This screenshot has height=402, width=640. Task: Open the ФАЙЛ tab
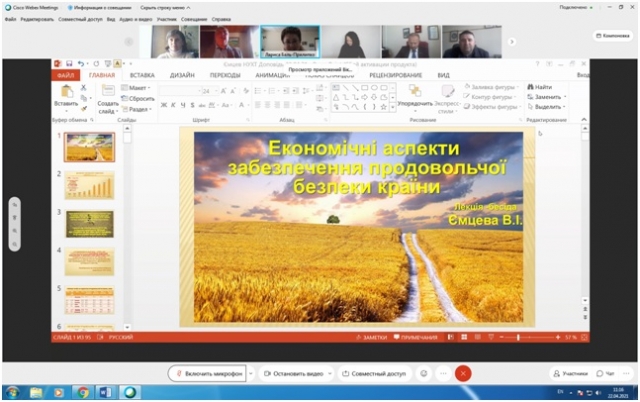65,75
